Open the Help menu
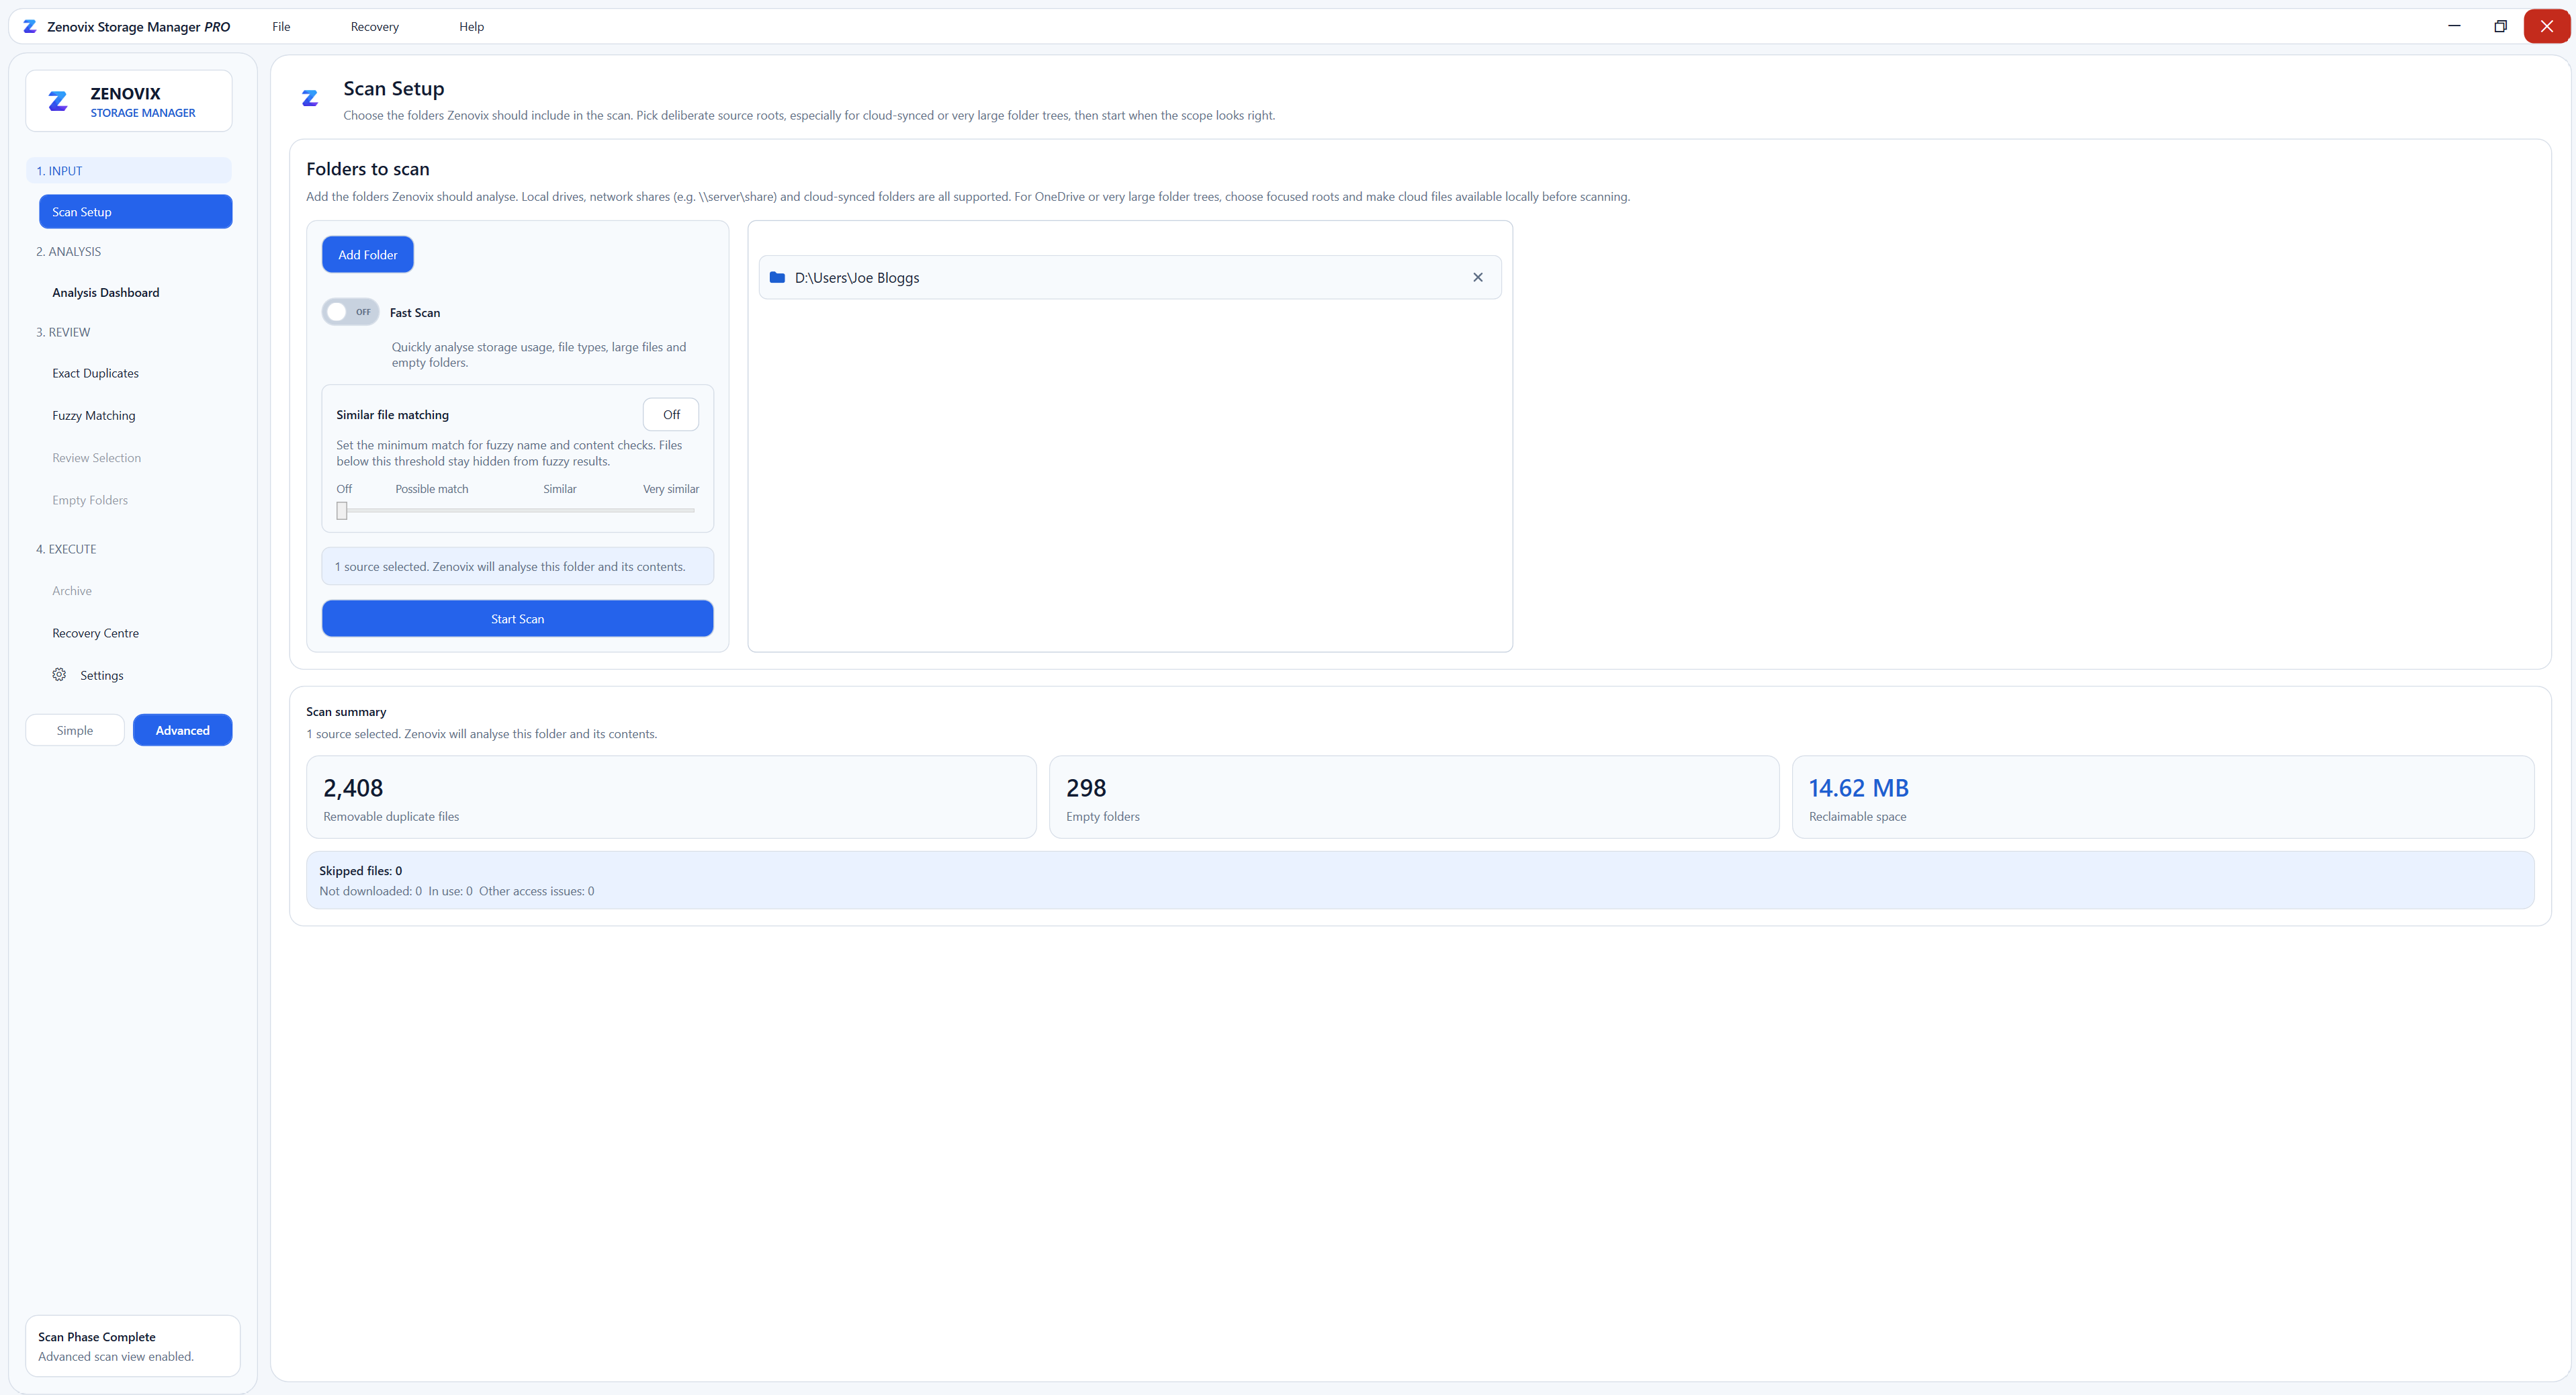2576x1395 pixels. (x=472, y=27)
